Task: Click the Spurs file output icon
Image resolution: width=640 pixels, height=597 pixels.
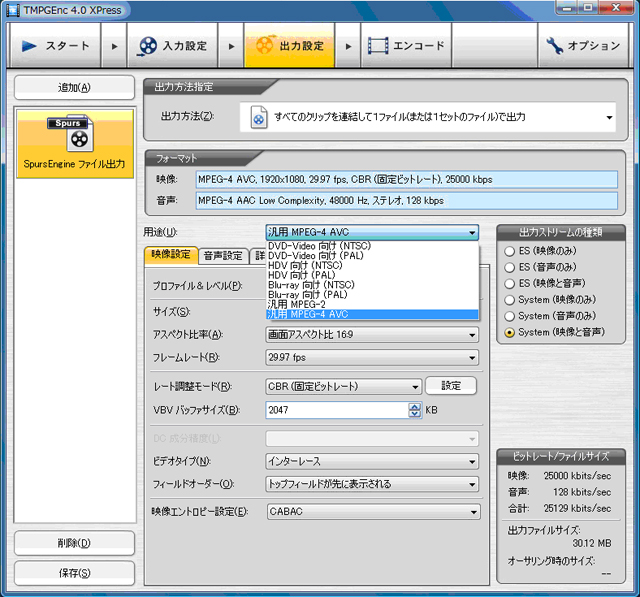Action: [73, 133]
